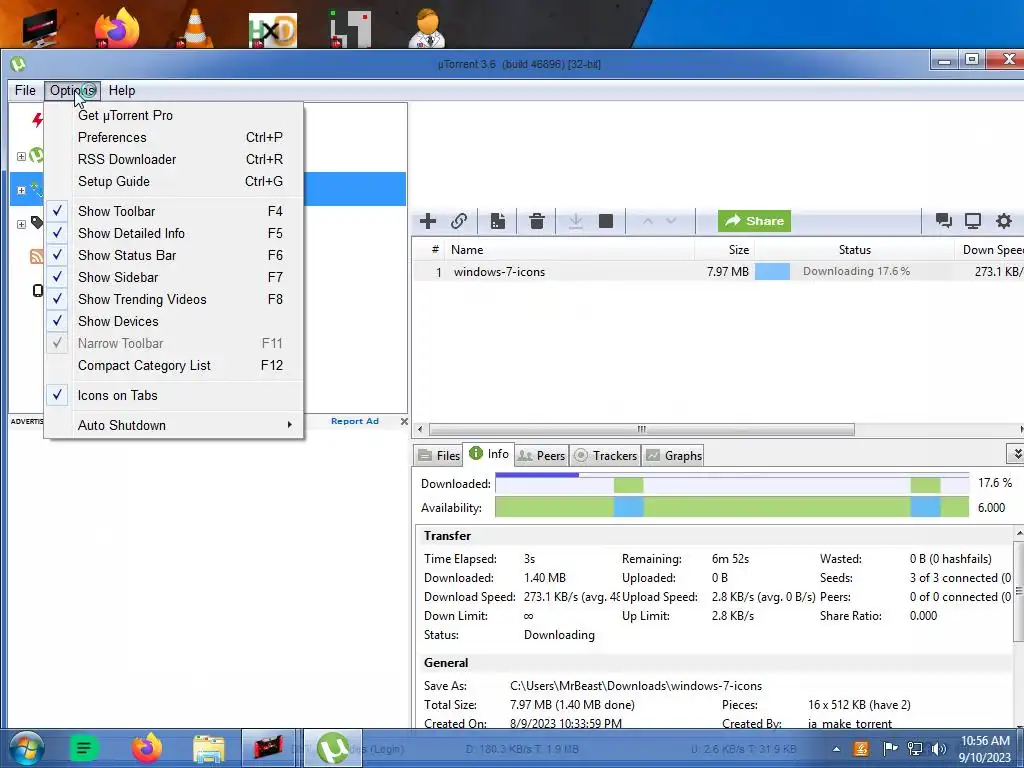
Task: Expand Auto Shutdown submenu arrow
Action: (289, 425)
